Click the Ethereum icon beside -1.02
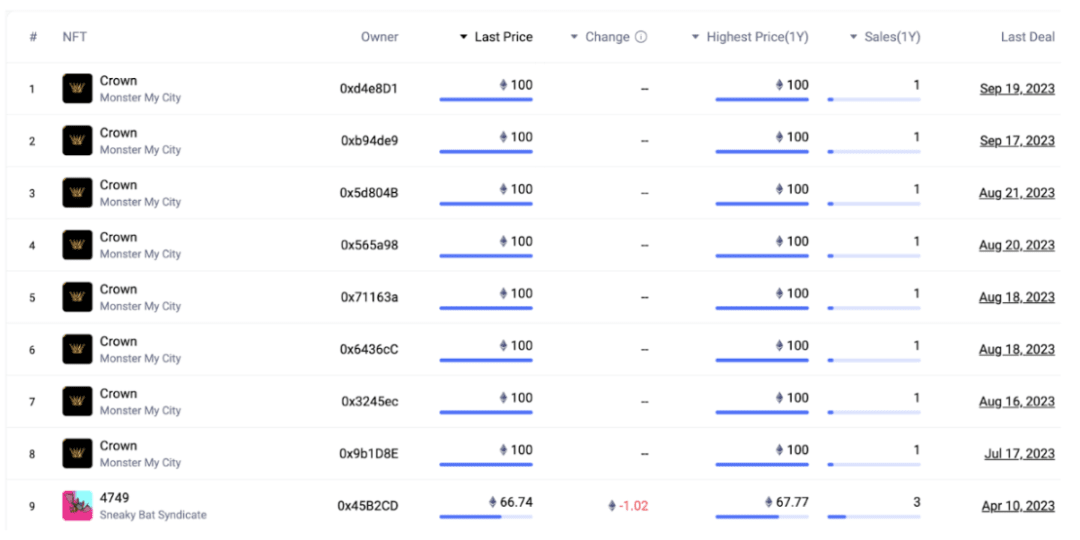Viewport: 1080px width, 540px height. [x=612, y=506]
